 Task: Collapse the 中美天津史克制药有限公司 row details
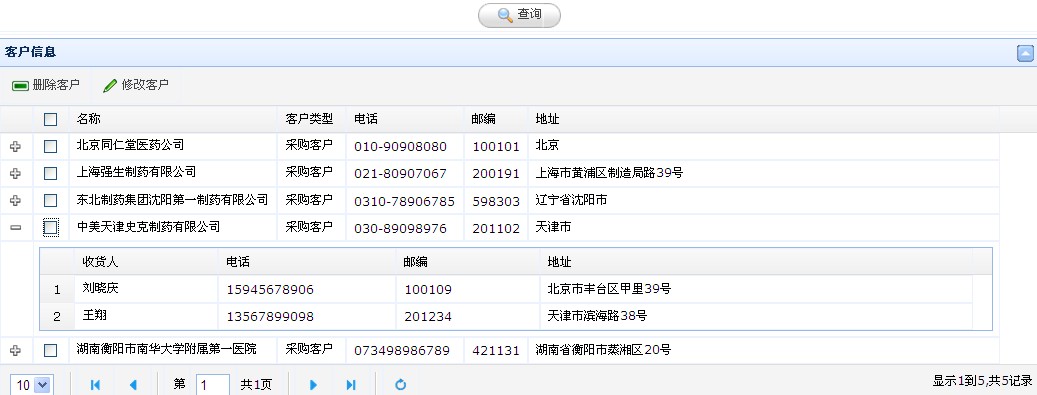[x=16, y=228]
